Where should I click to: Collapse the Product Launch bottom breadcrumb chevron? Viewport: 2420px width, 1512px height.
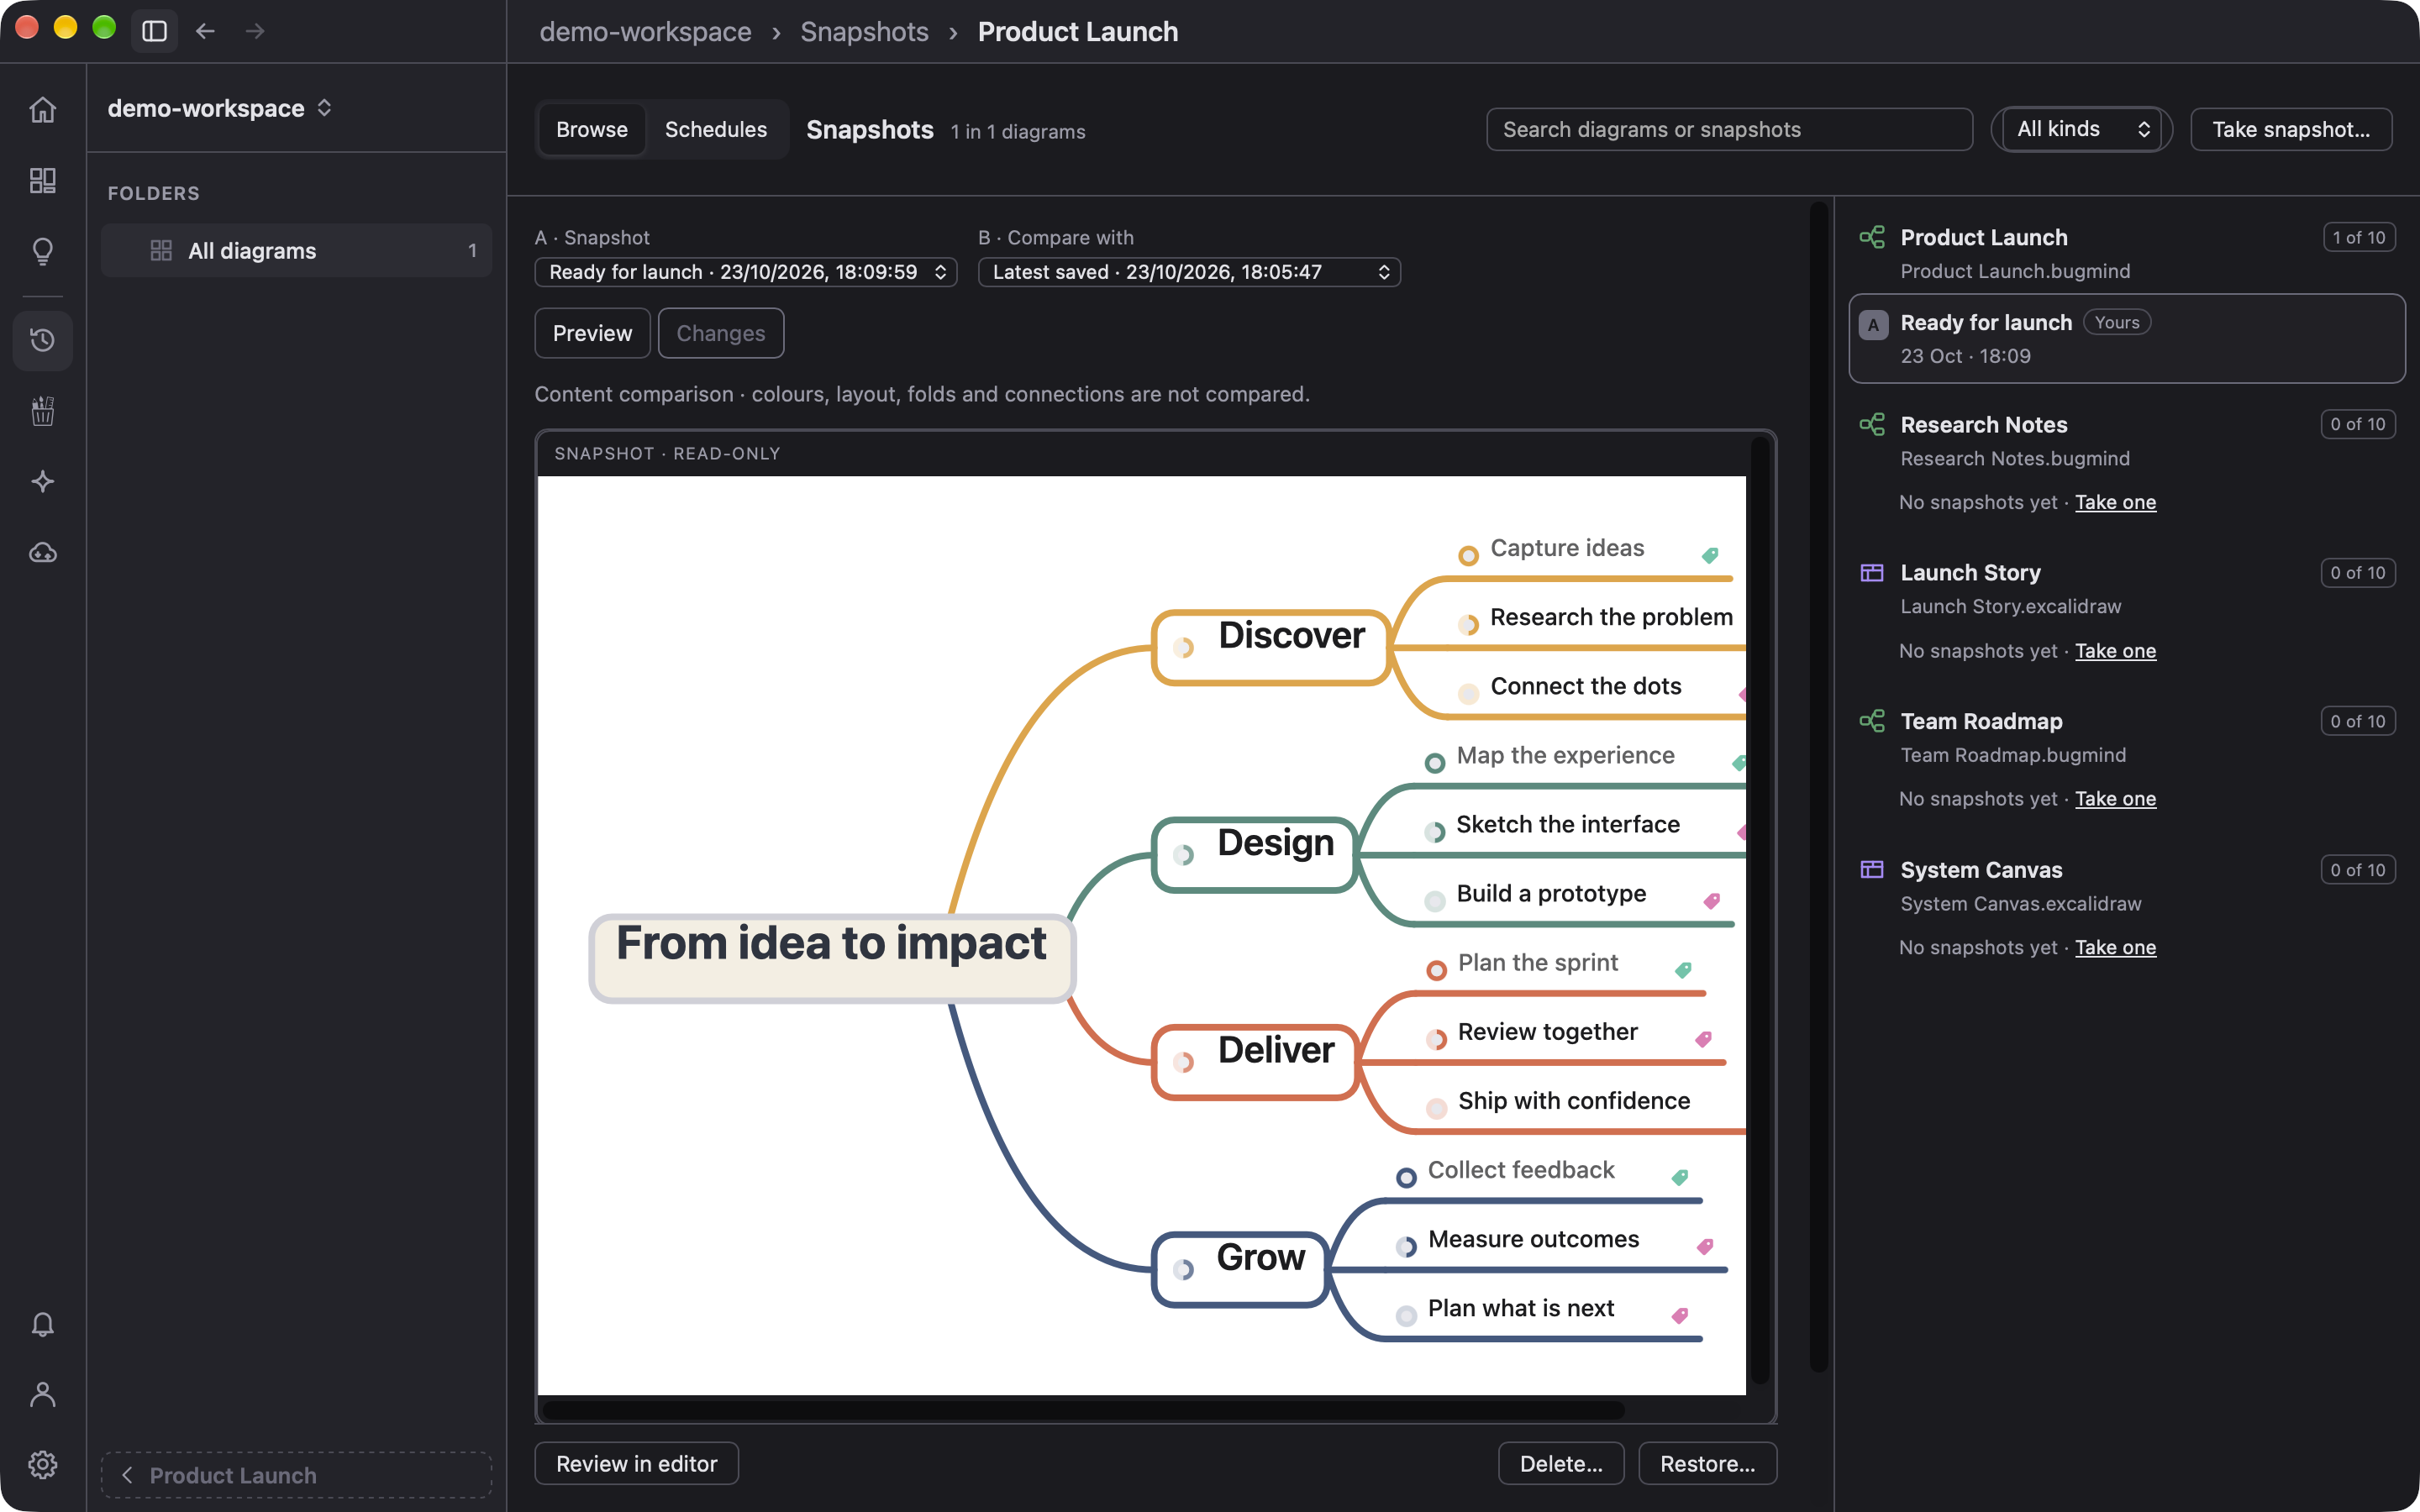point(127,1475)
